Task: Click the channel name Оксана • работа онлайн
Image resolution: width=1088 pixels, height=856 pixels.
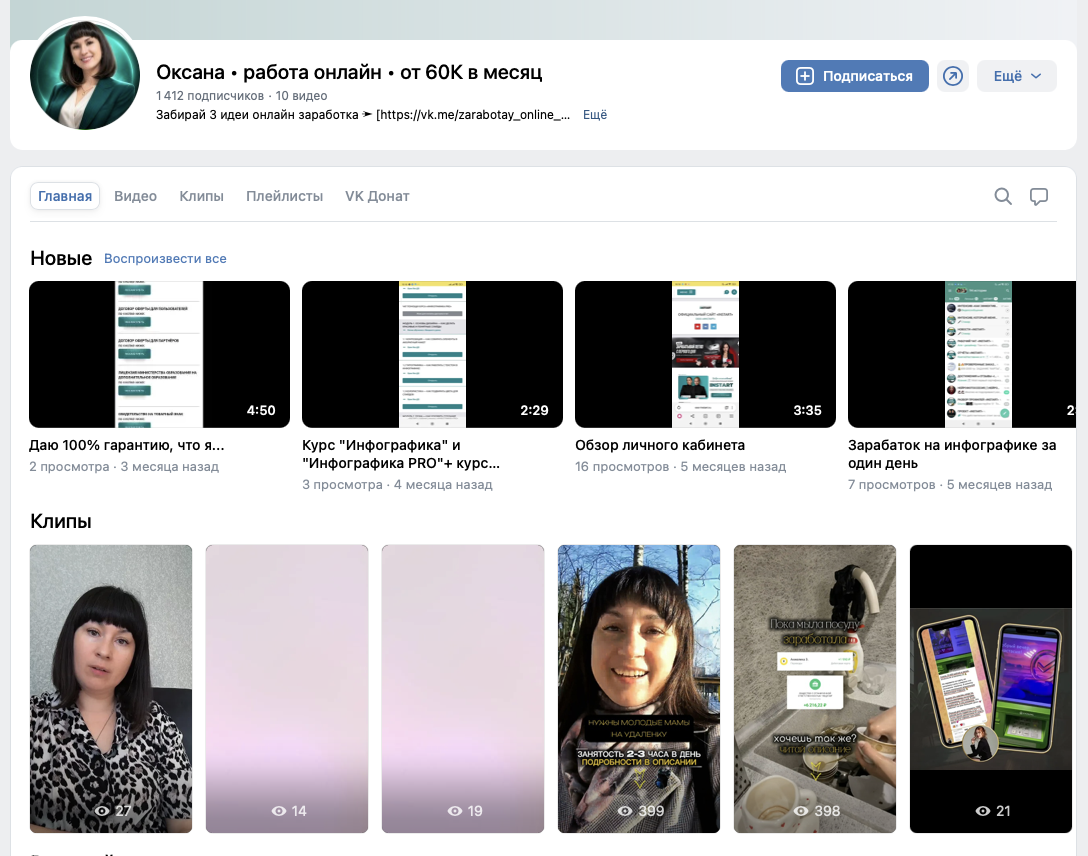Action: 349,72
